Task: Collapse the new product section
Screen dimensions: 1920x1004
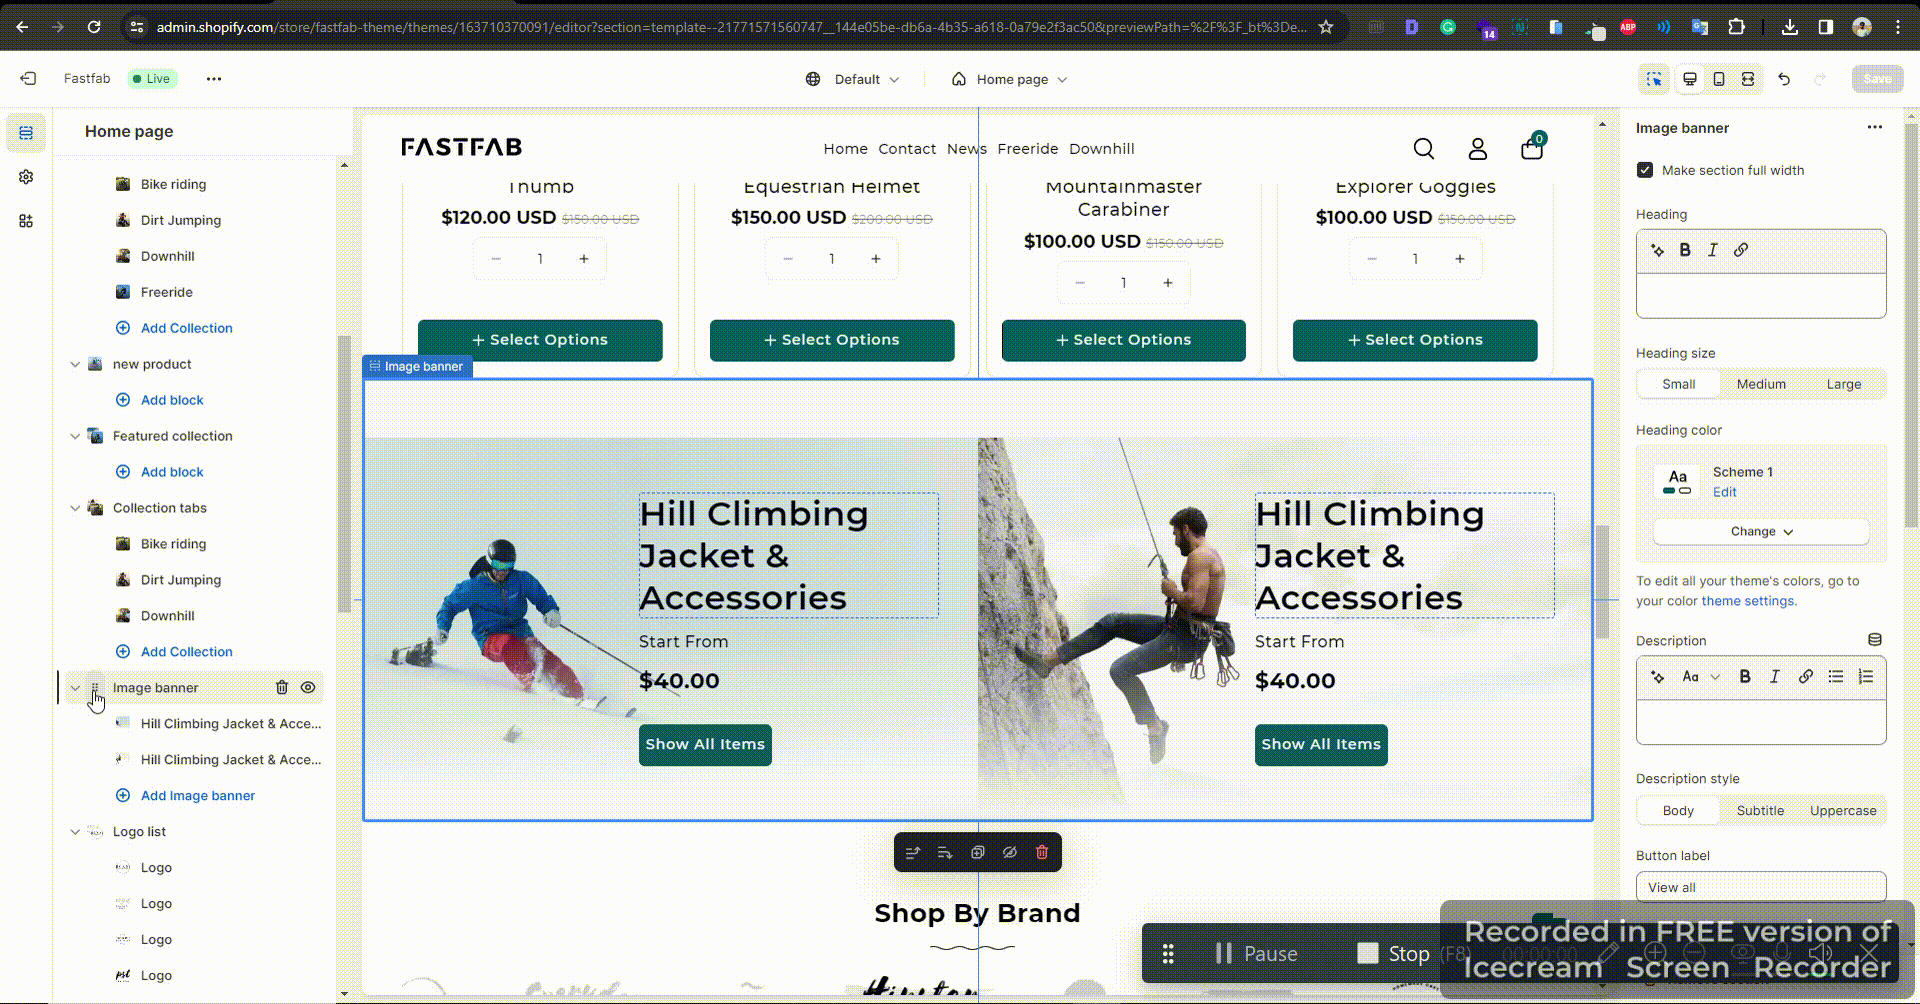Action: click(75, 364)
